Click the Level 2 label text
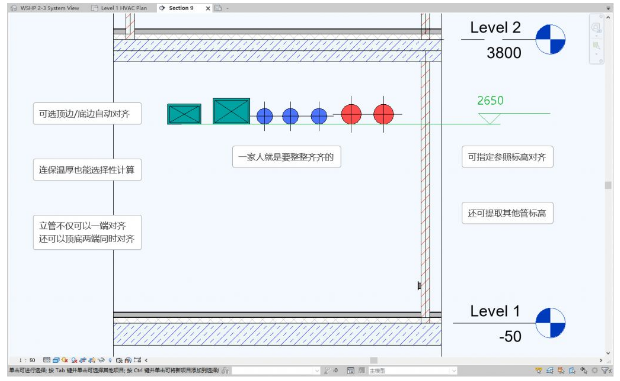The height and width of the screenshot is (381, 620). coord(495,28)
